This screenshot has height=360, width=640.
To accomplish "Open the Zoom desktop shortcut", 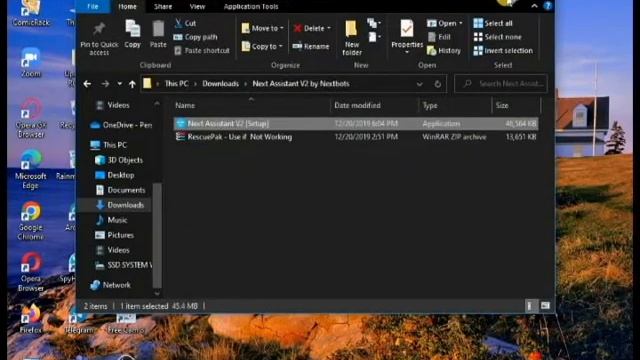I will tap(31, 62).
